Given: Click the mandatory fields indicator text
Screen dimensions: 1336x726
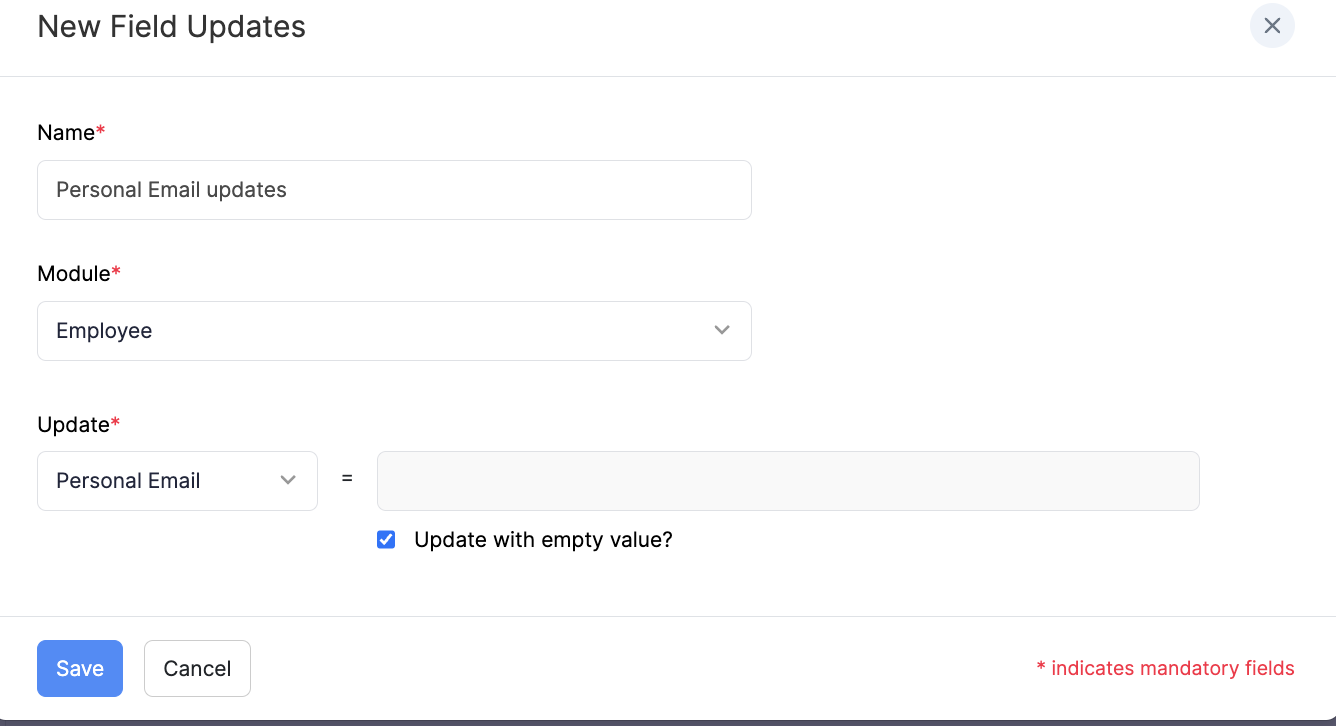Looking at the screenshot, I should coord(1164,668).
